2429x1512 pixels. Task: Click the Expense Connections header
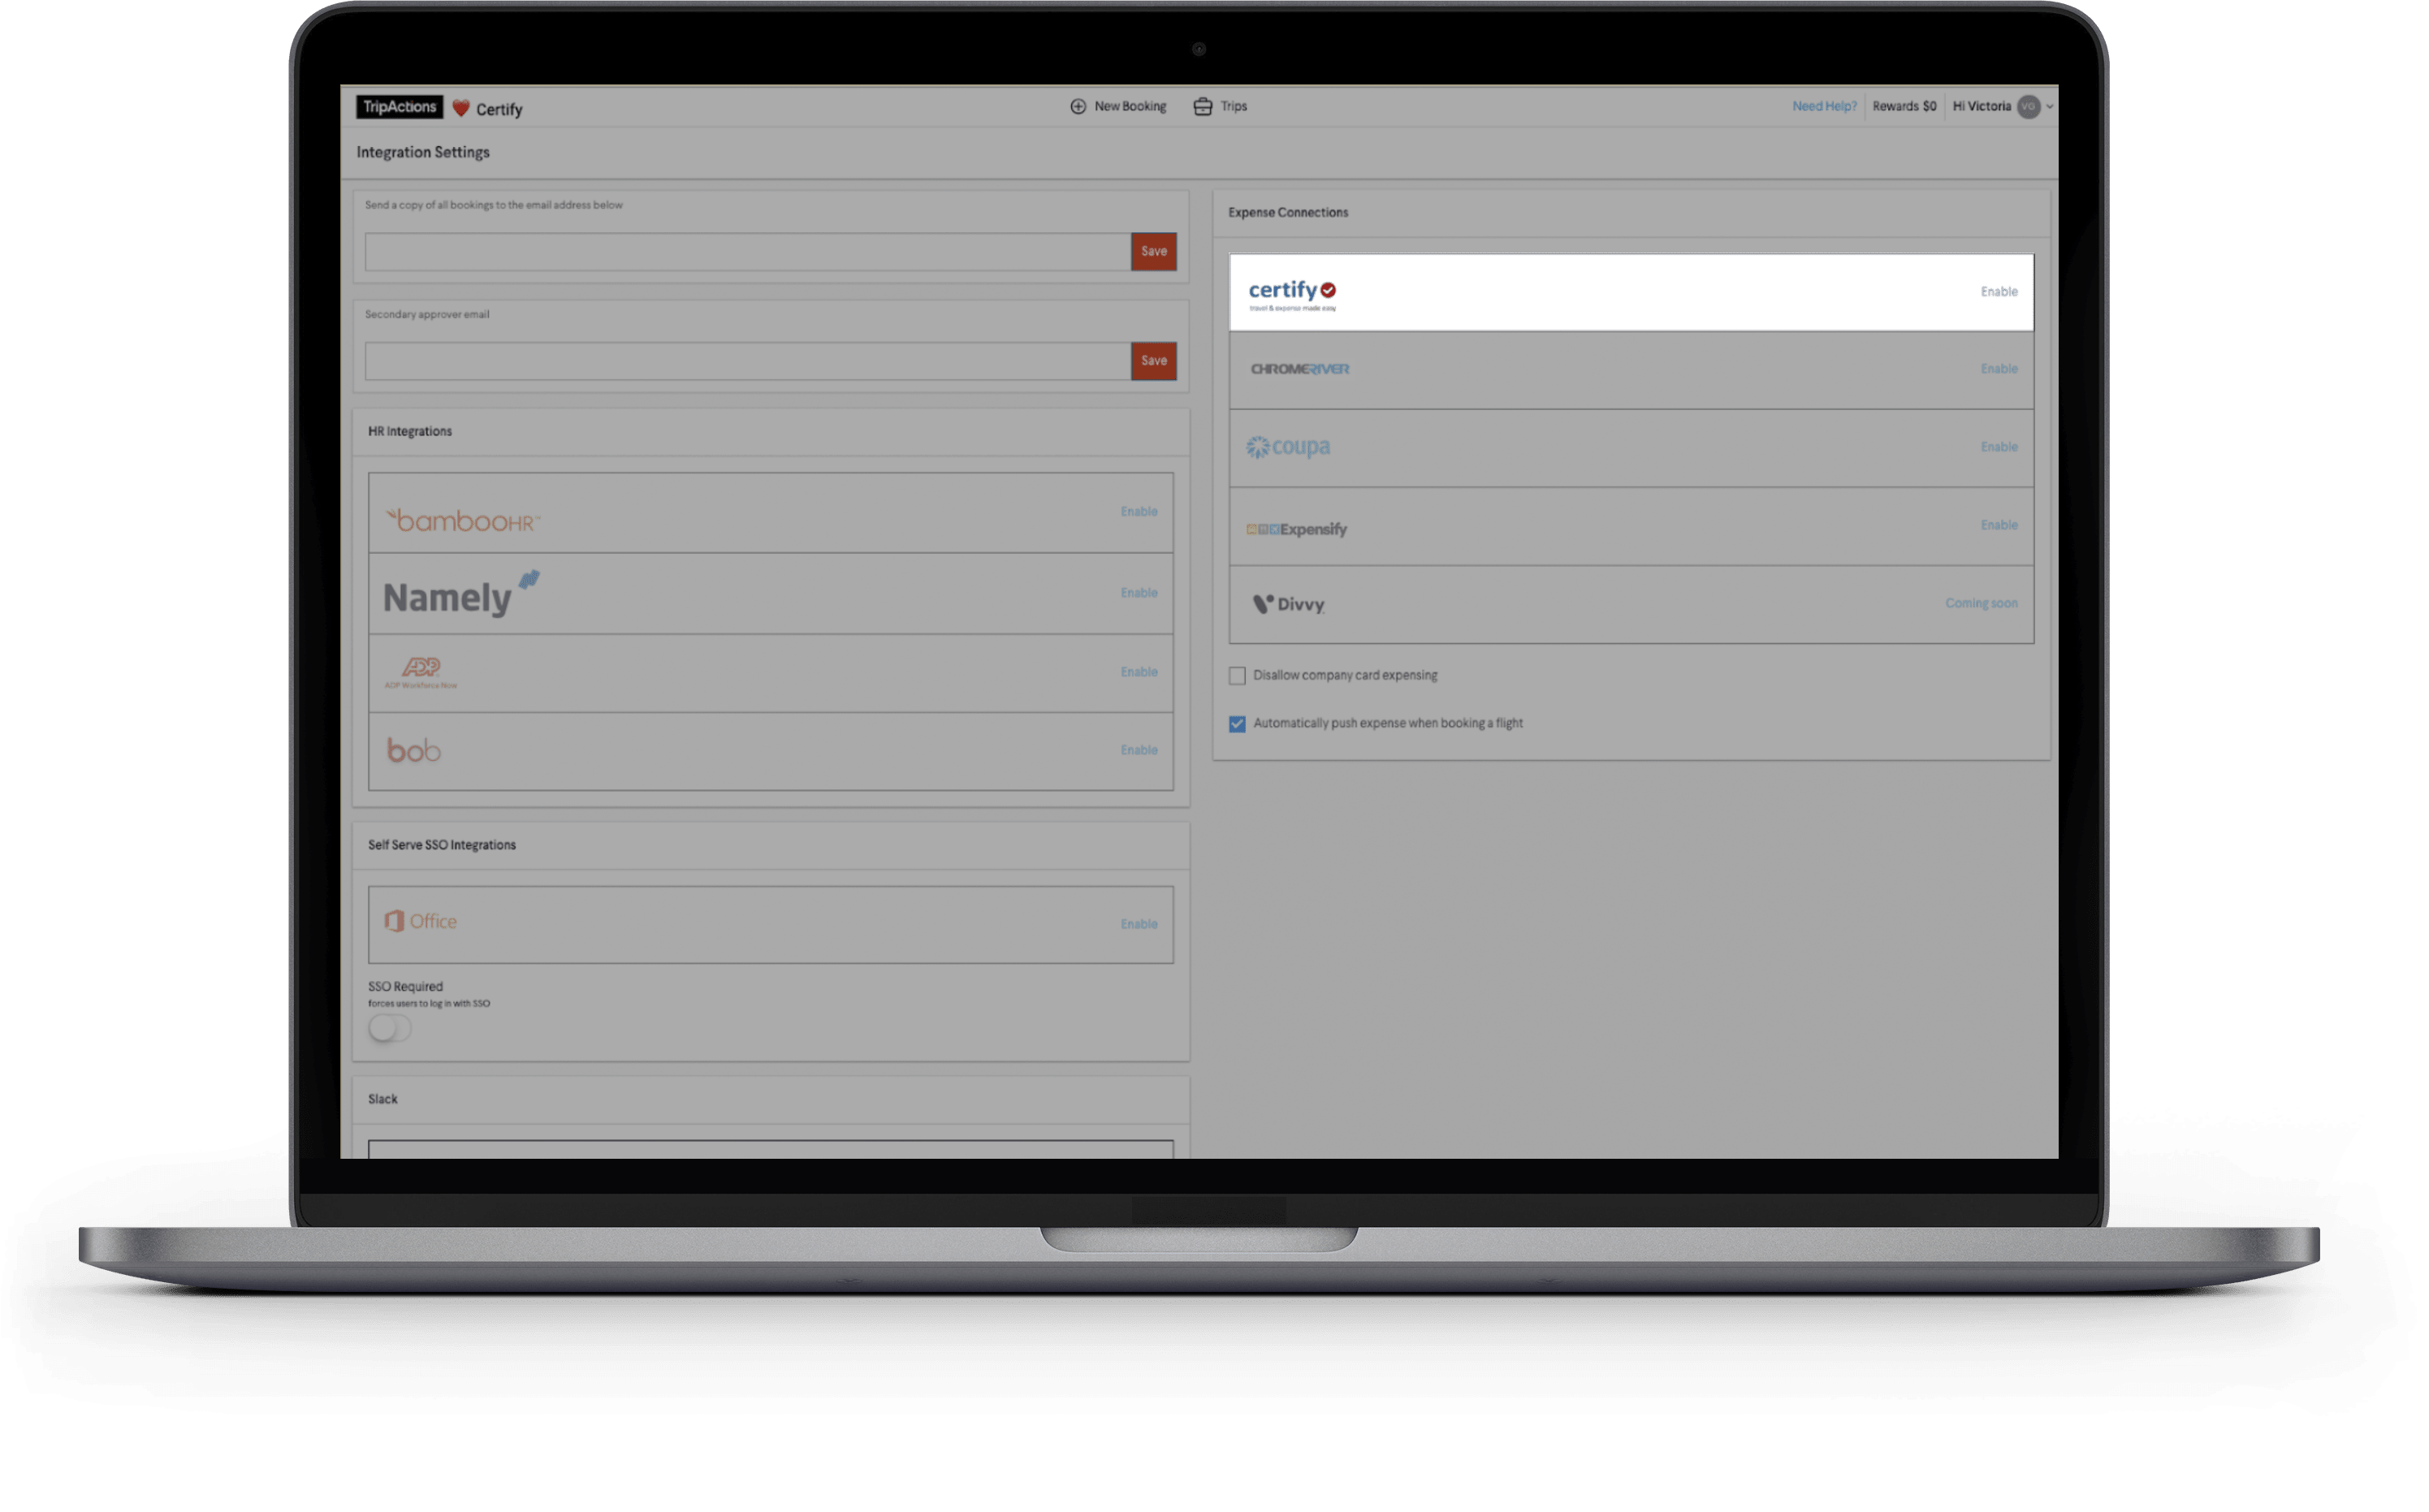1288,213
